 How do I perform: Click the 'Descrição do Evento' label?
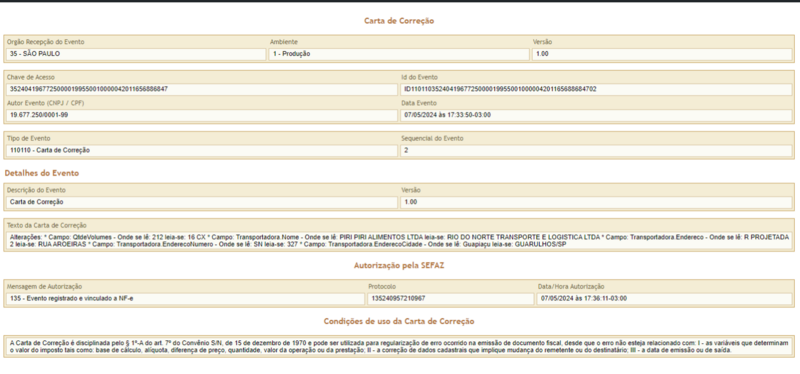[x=36, y=190]
